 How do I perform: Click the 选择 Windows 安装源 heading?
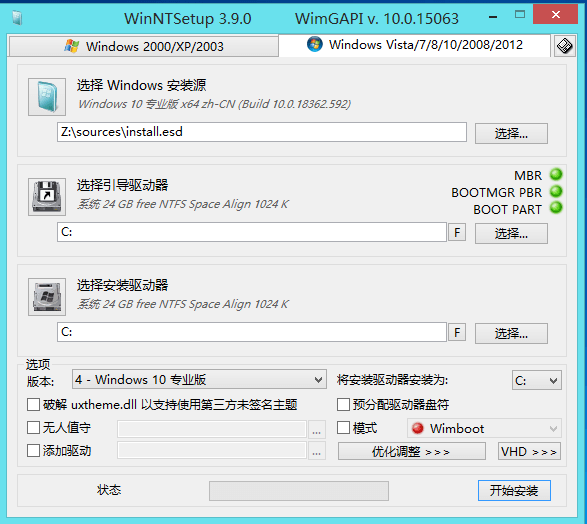[142, 85]
